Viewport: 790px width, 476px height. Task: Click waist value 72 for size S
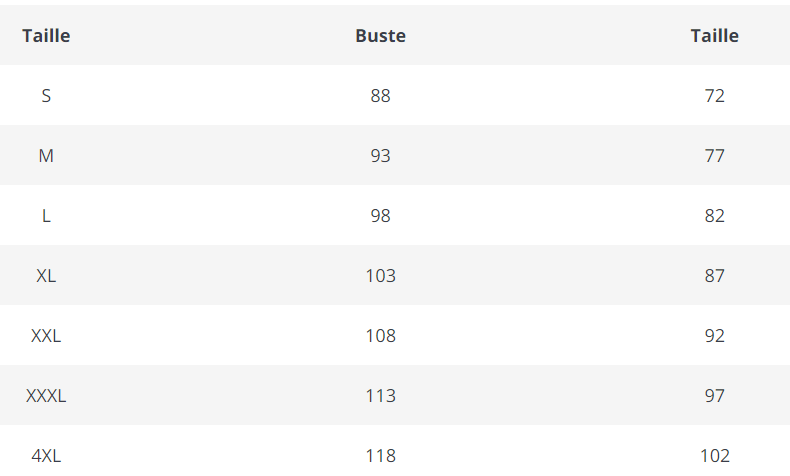(x=714, y=96)
